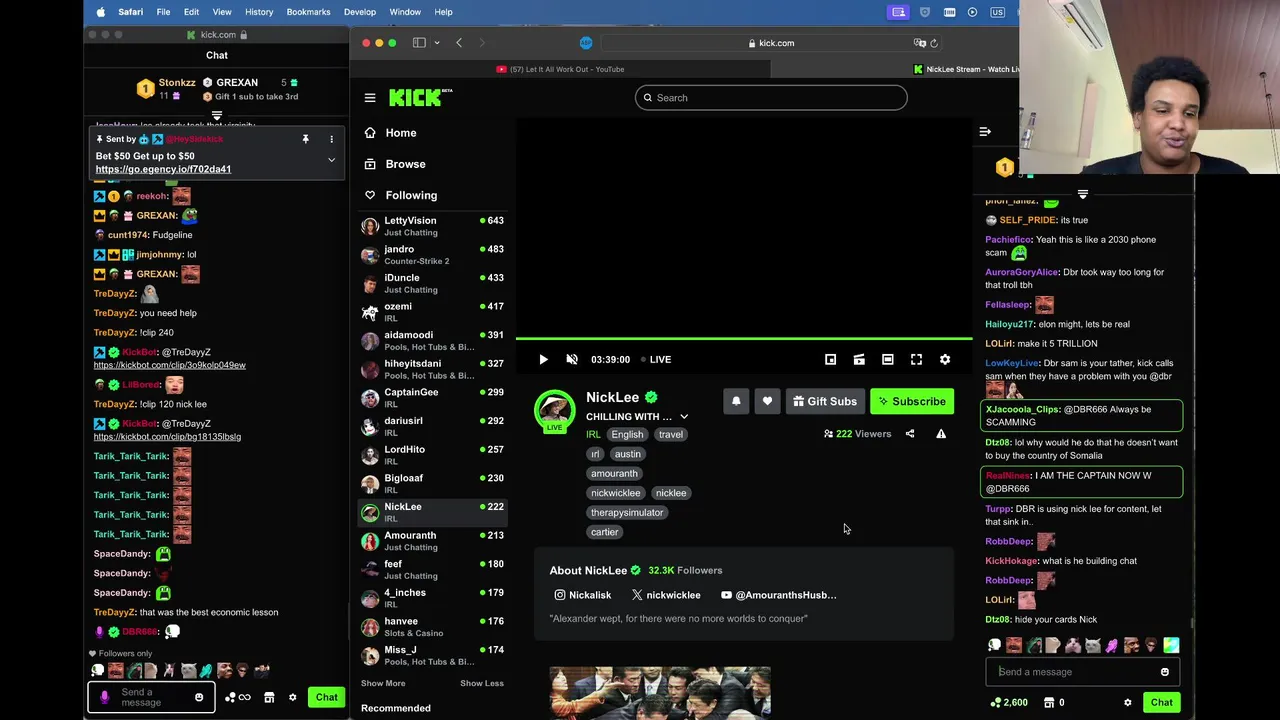Open kickbot clip 3o9kolp049ew link

point(169,365)
